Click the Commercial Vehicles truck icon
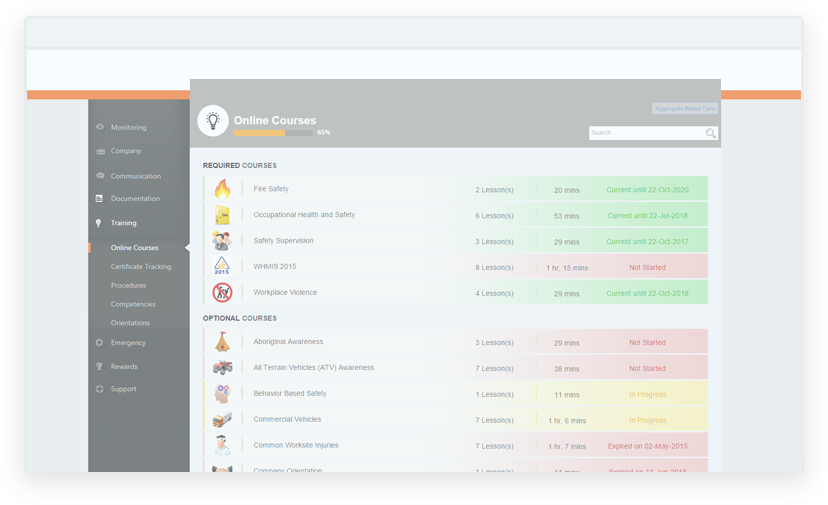828x505 pixels. [222, 419]
